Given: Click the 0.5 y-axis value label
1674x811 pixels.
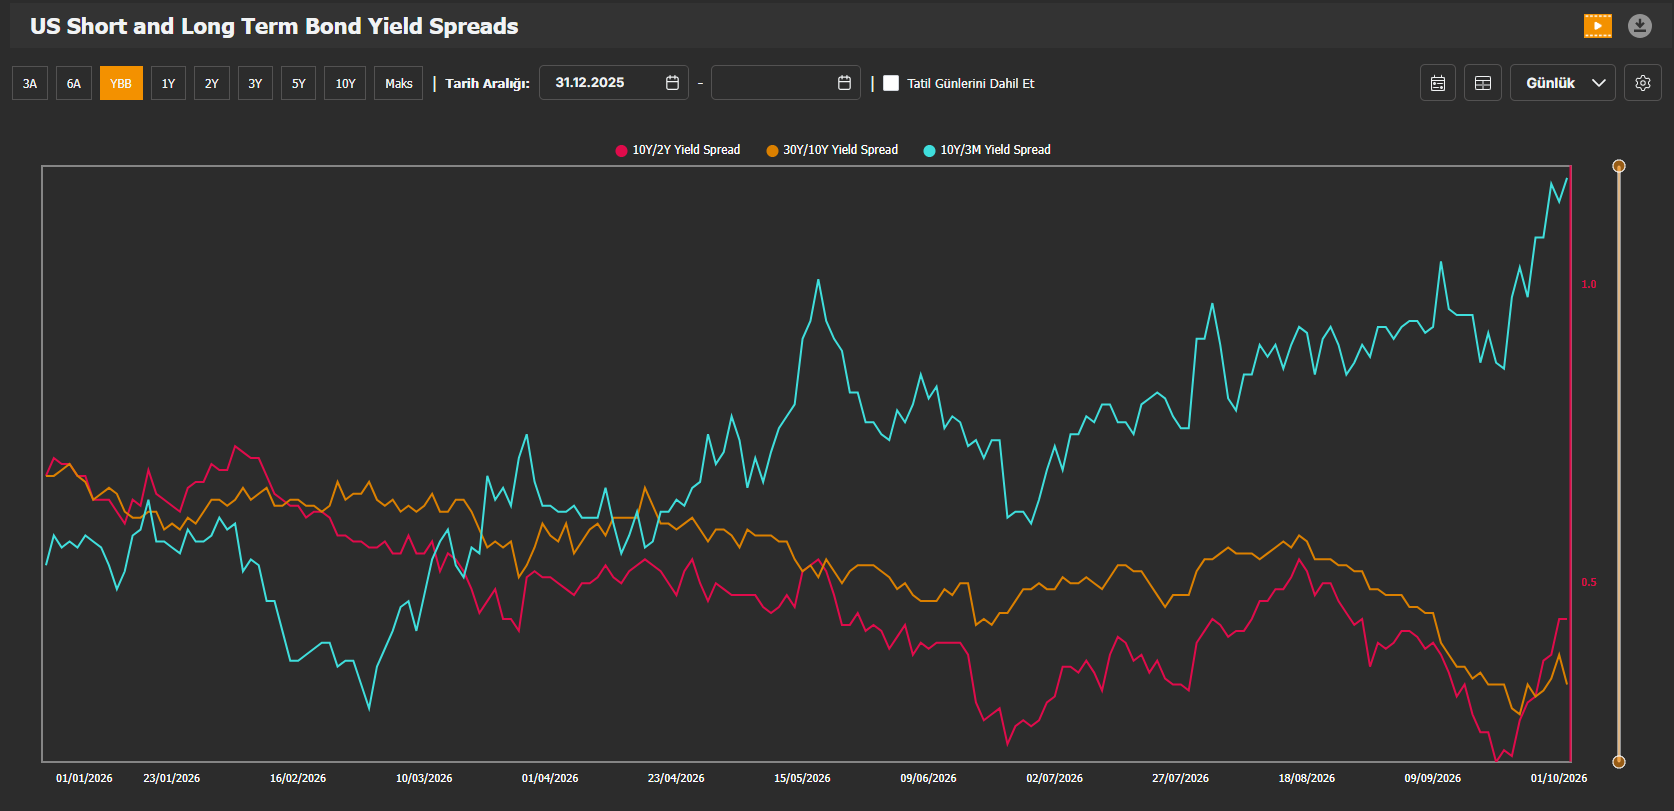Looking at the screenshot, I should pyautogui.click(x=1589, y=582).
